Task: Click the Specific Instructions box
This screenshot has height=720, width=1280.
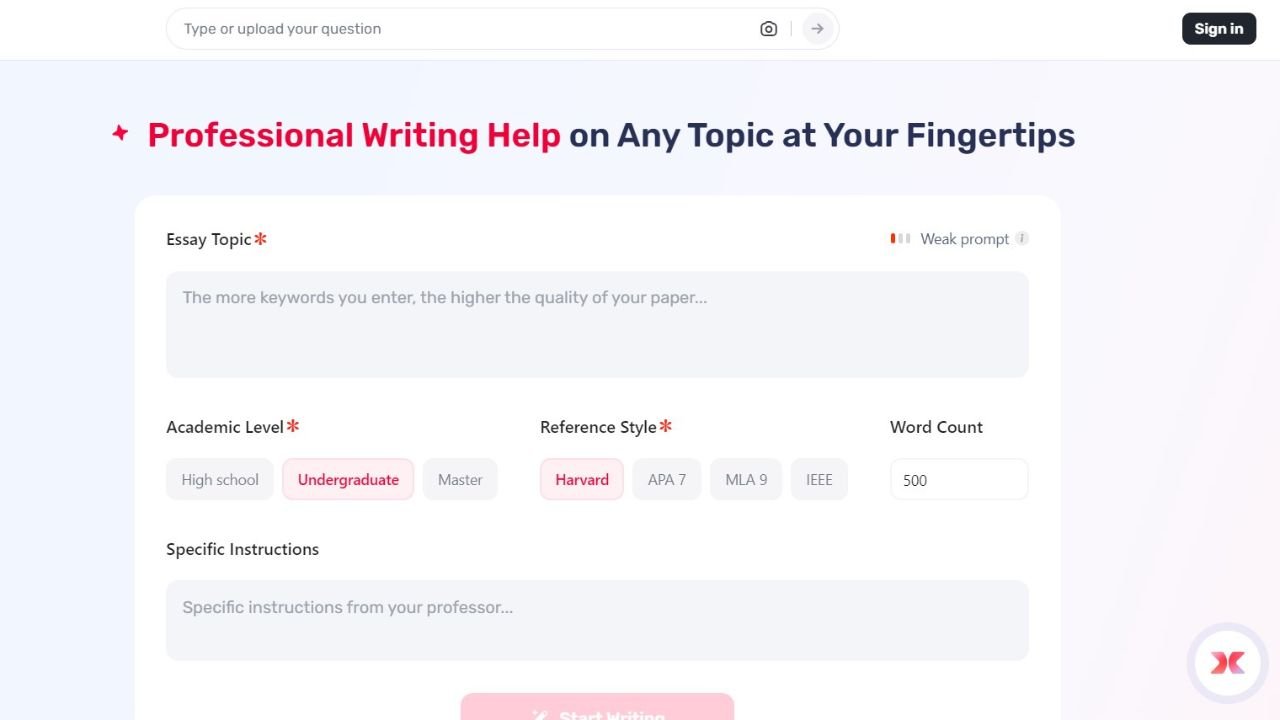Action: pyautogui.click(x=597, y=619)
